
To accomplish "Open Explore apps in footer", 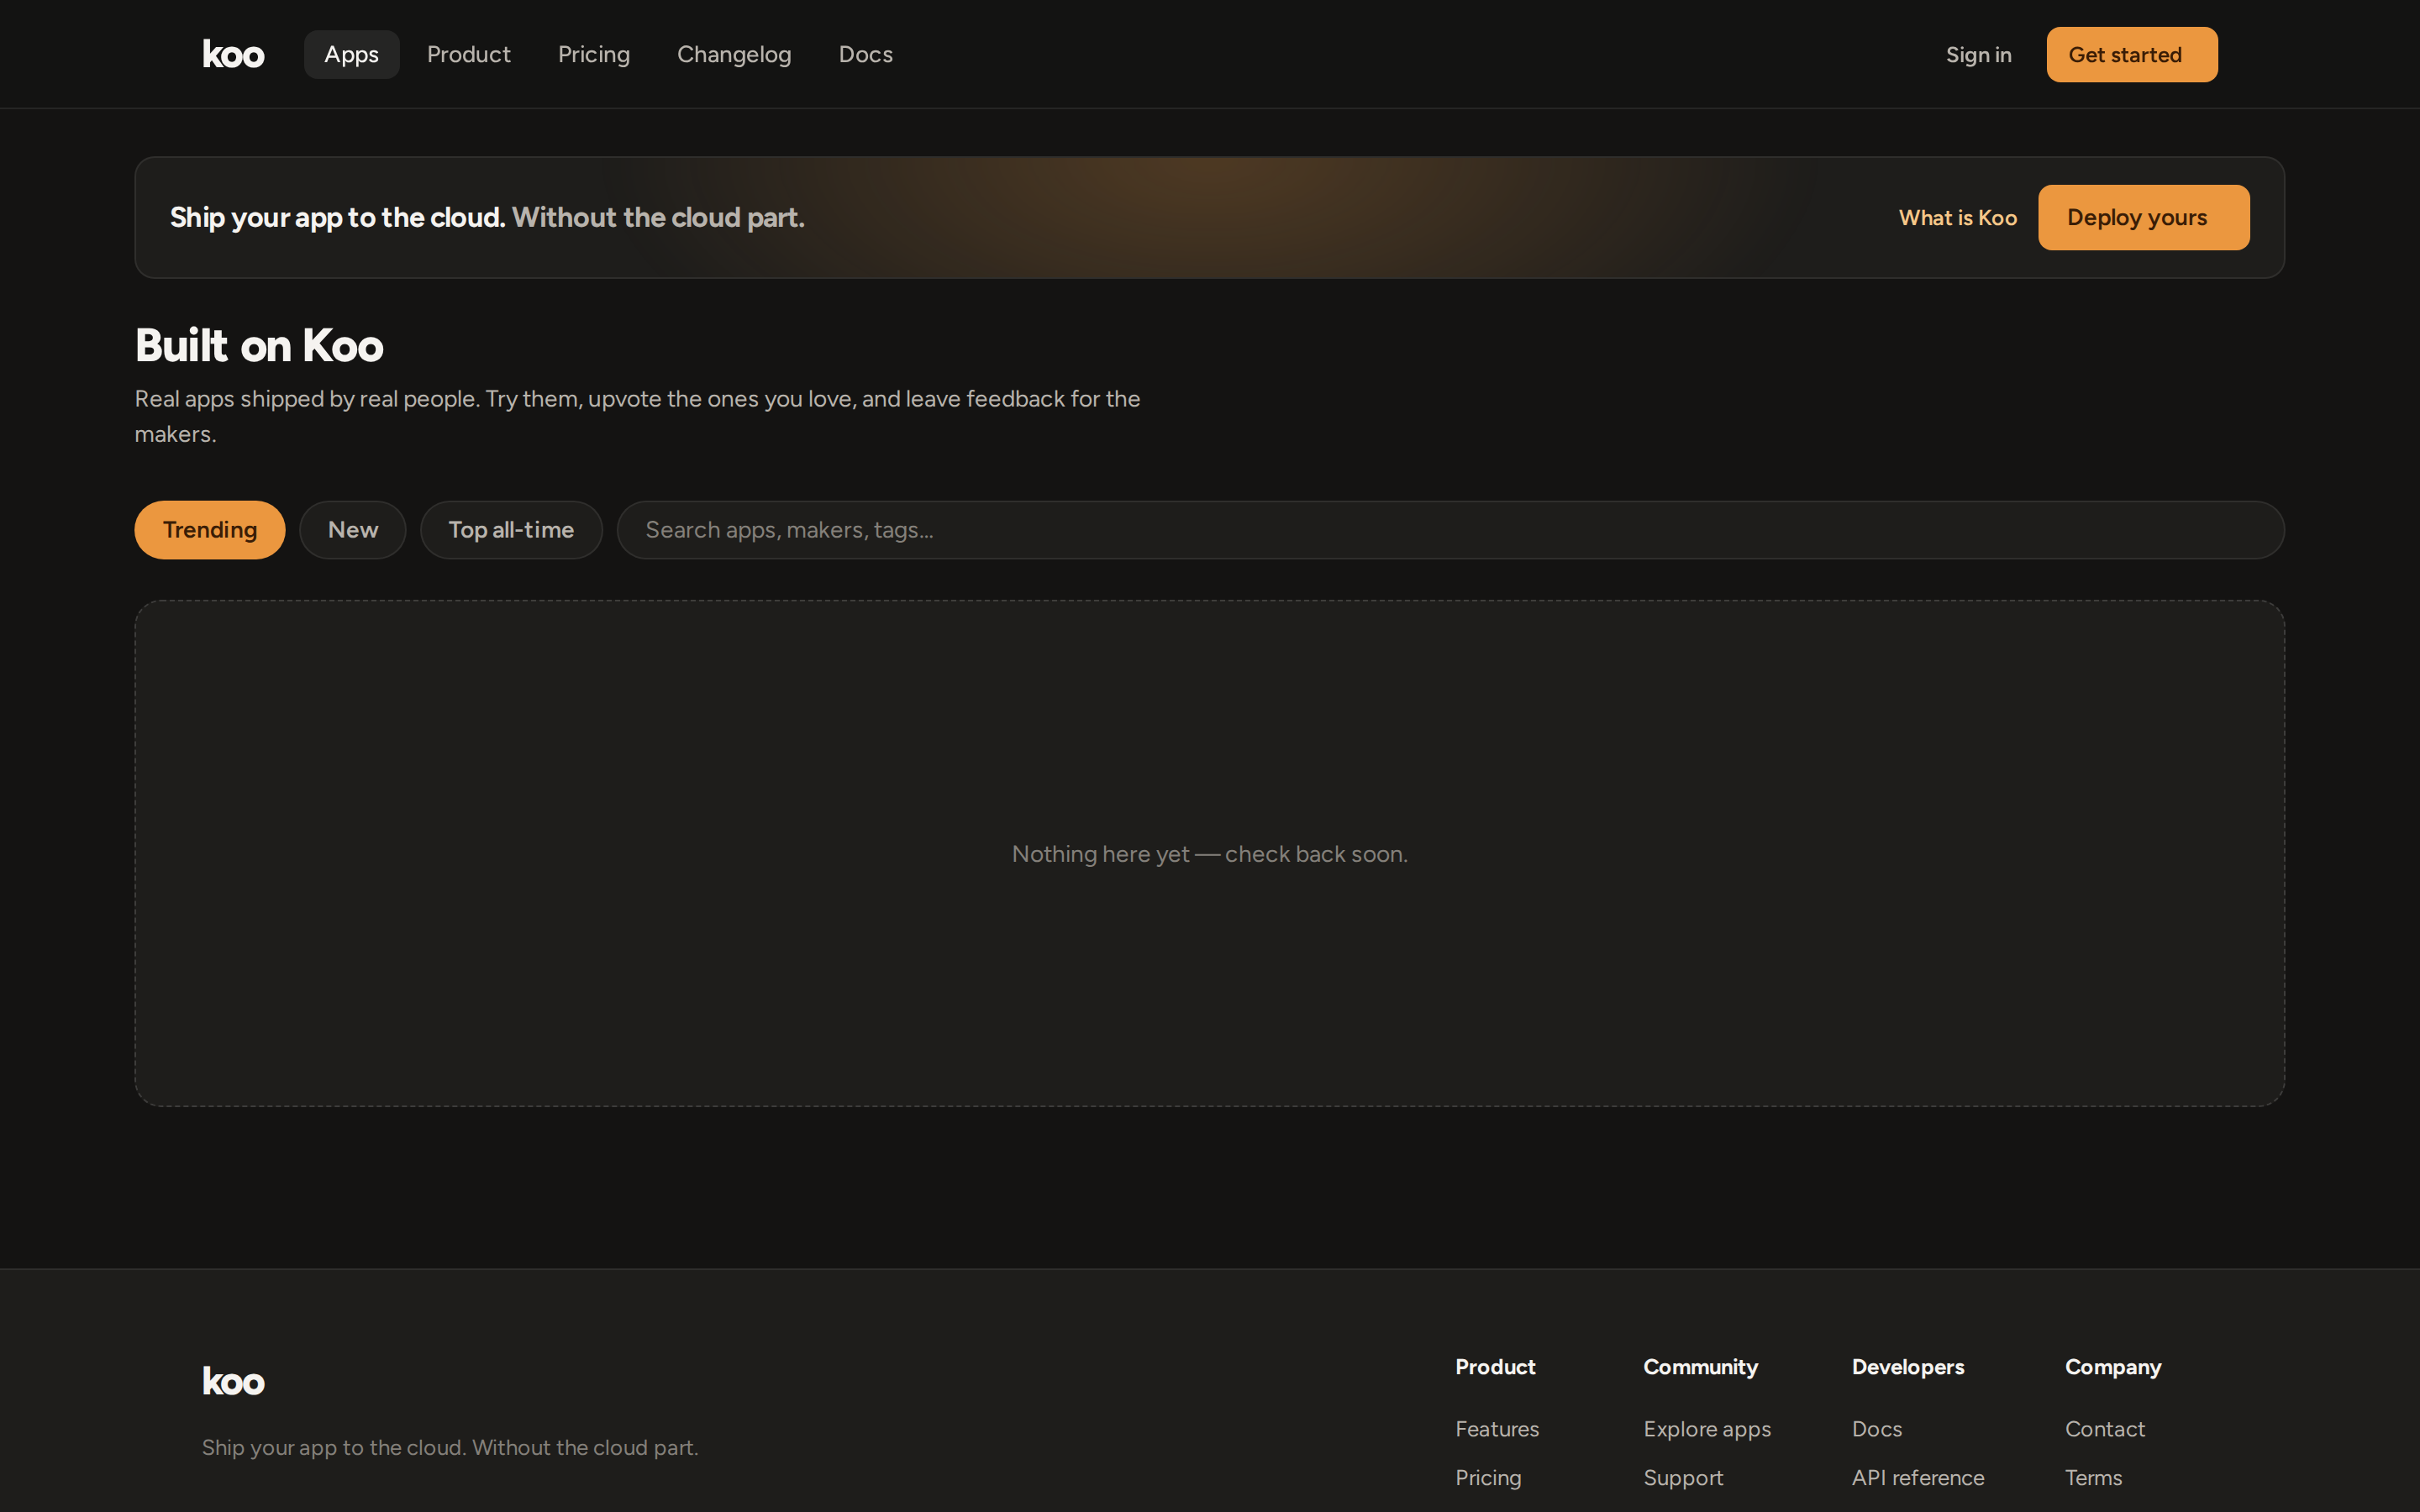I will click(1707, 1429).
